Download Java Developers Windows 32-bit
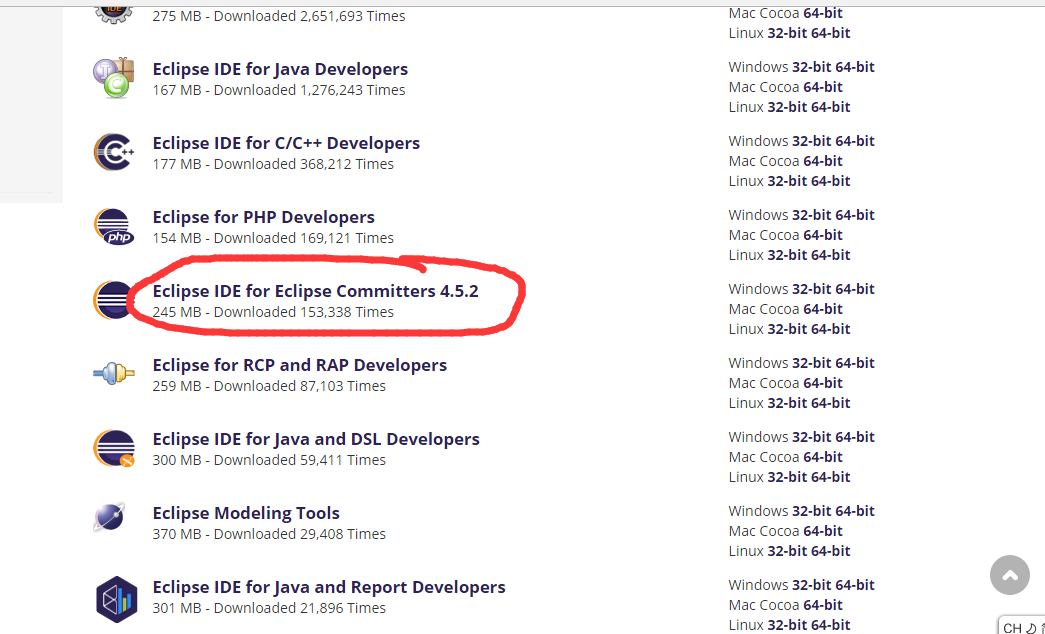Image resolution: width=1045 pixels, height=634 pixels. (x=811, y=67)
